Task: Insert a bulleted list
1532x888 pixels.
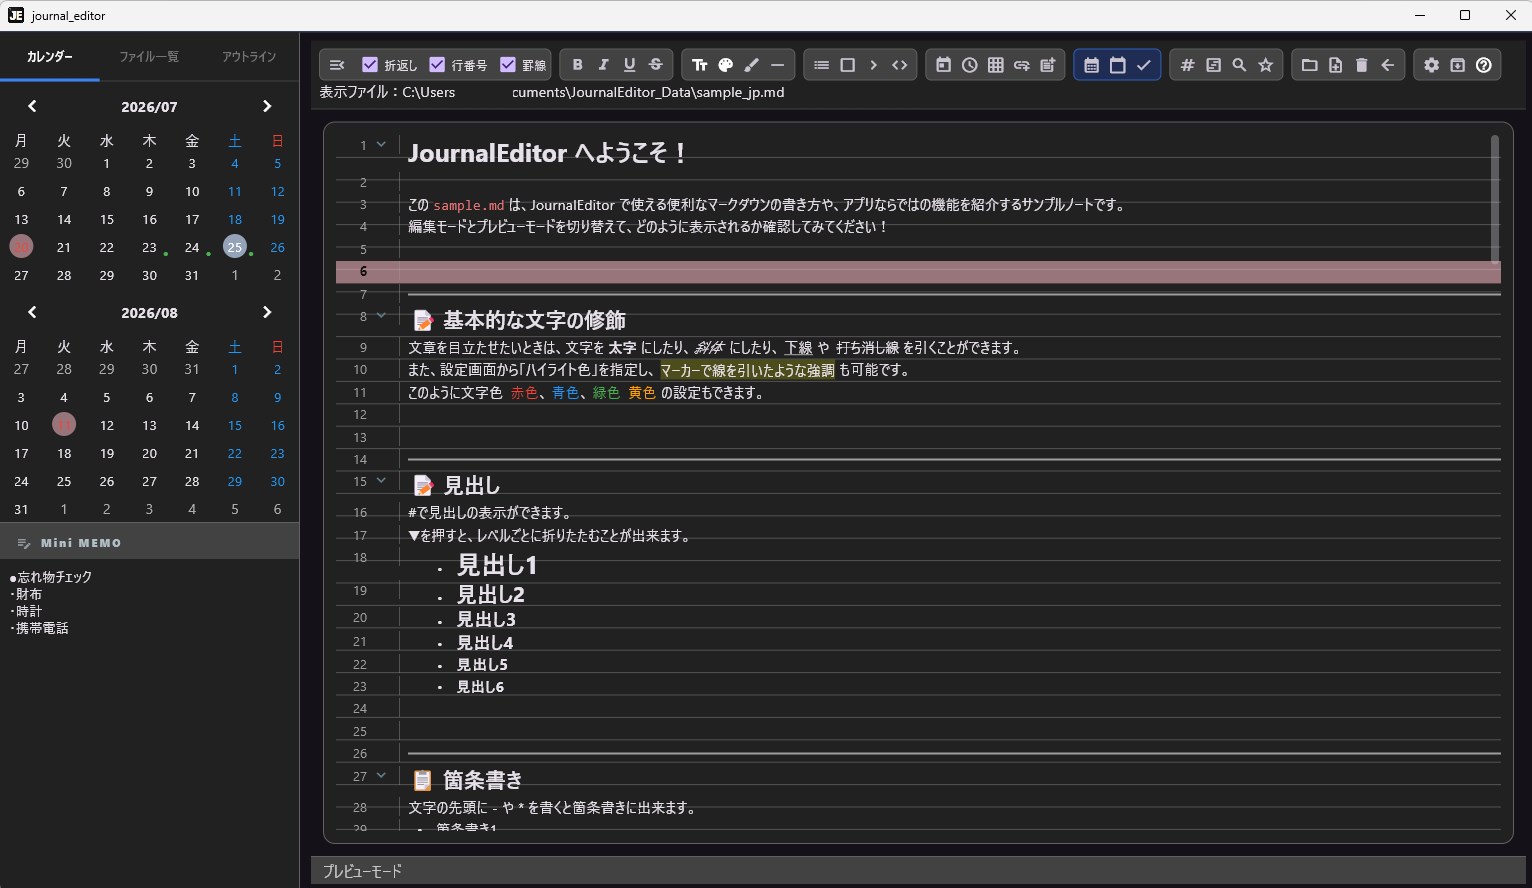Action: tap(821, 65)
